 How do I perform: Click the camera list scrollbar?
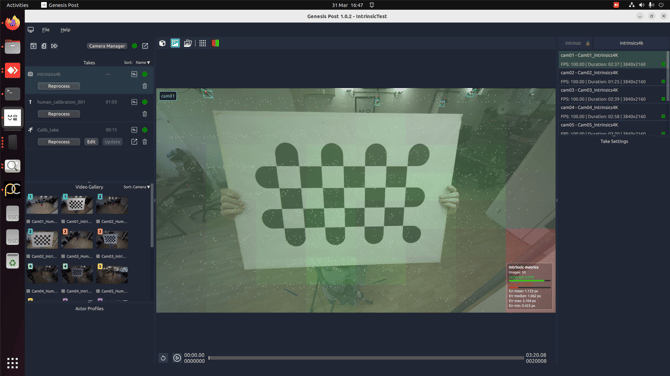667,77
